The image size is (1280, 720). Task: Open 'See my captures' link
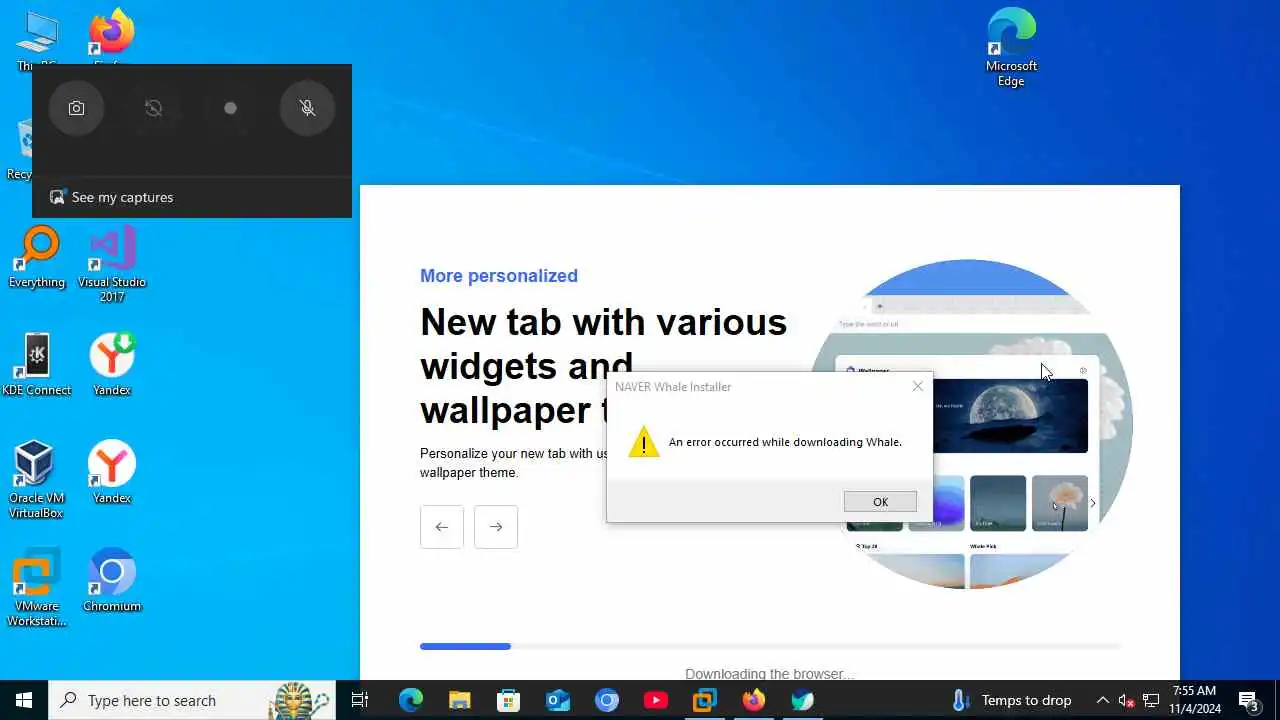tap(112, 197)
